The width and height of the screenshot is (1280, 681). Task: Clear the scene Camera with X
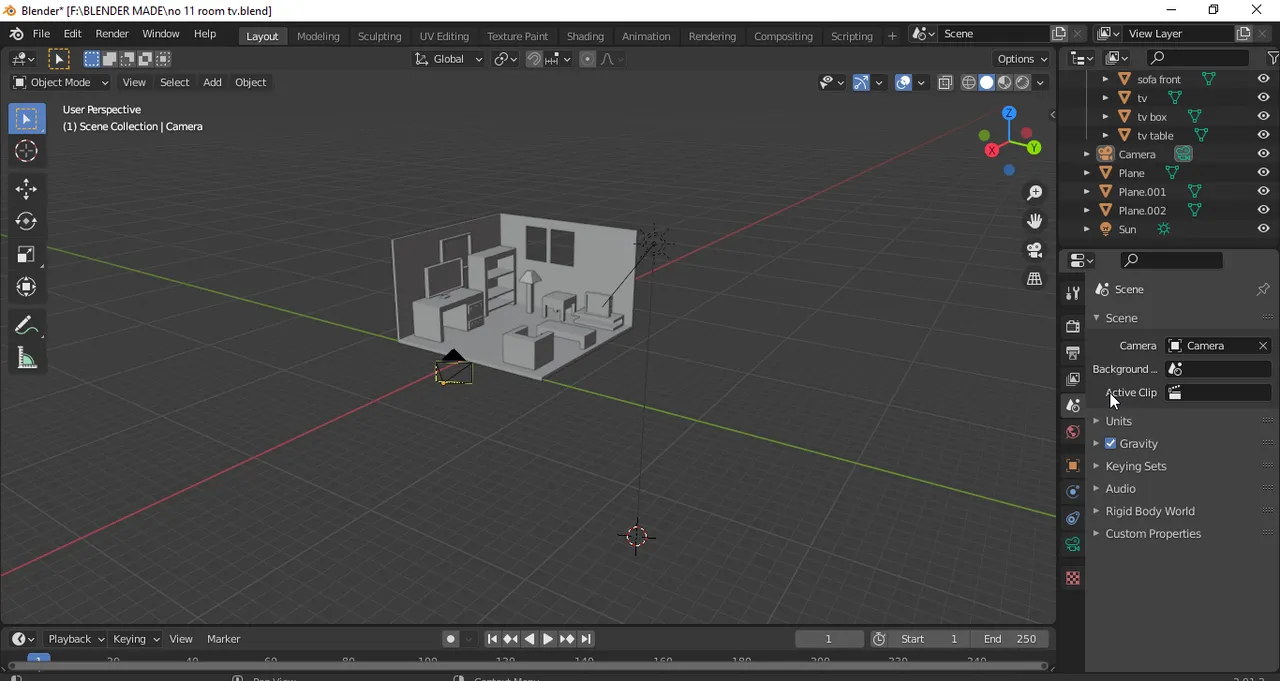1263,346
